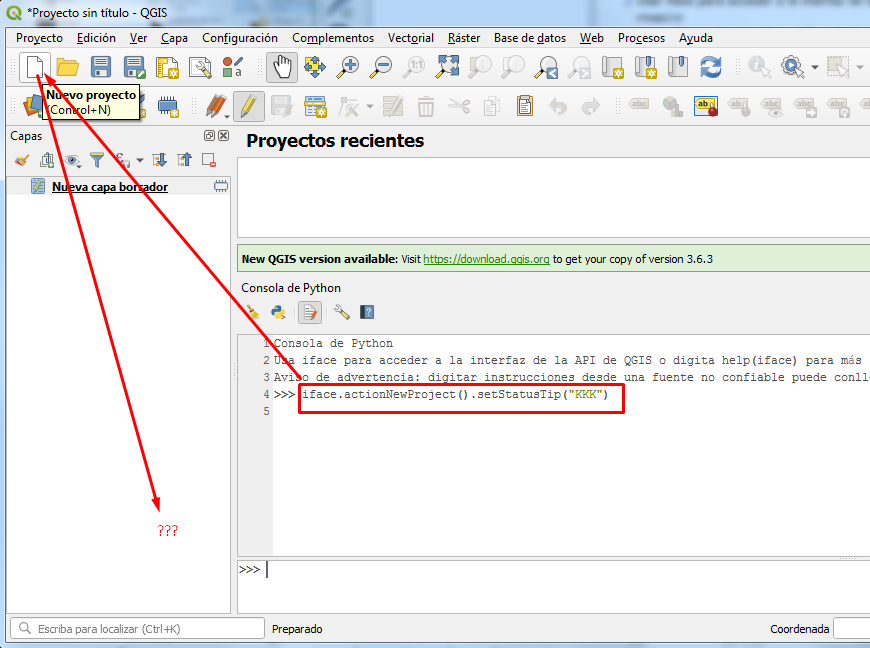Select the Nueva capa borrador layer
Viewport: 870px width, 648px height.
click(110, 186)
